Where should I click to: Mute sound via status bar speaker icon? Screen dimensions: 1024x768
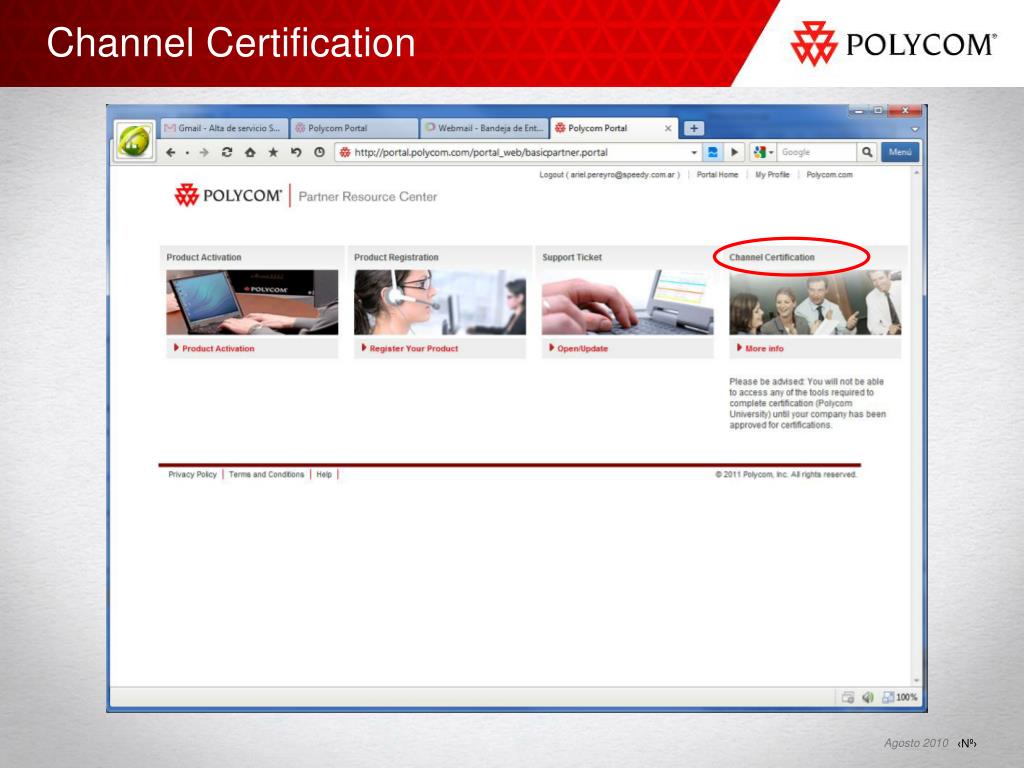coord(867,697)
